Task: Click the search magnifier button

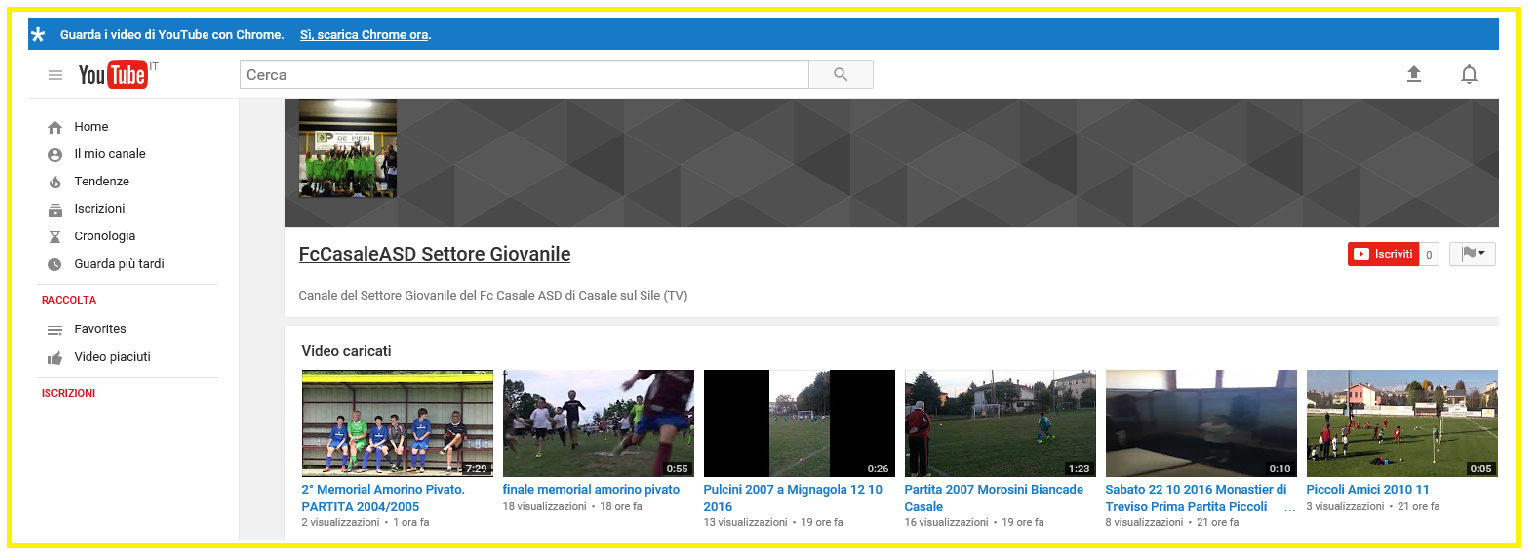Action: pyautogui.click(x=840, y=75)
